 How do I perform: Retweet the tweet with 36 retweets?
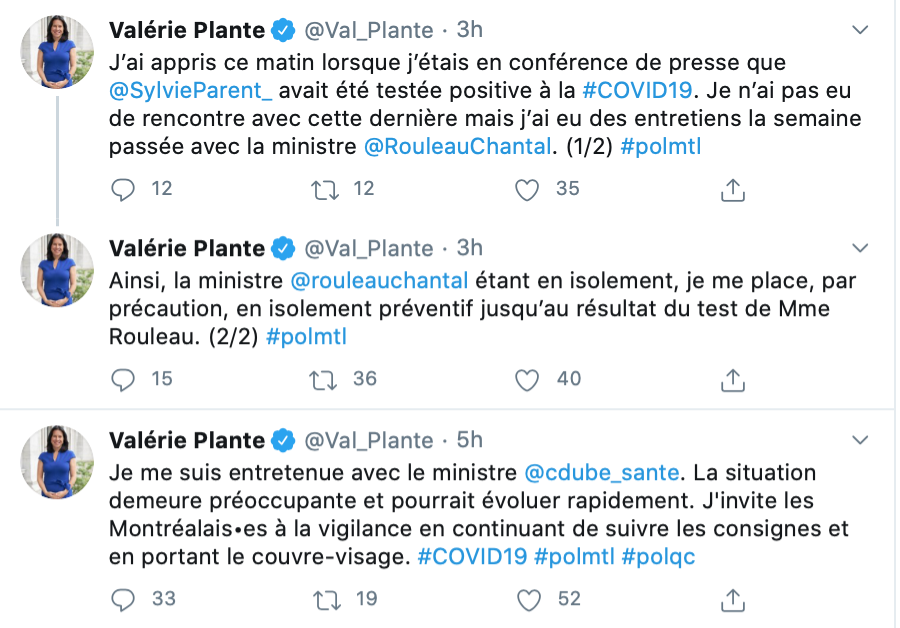tap(326, 379)
